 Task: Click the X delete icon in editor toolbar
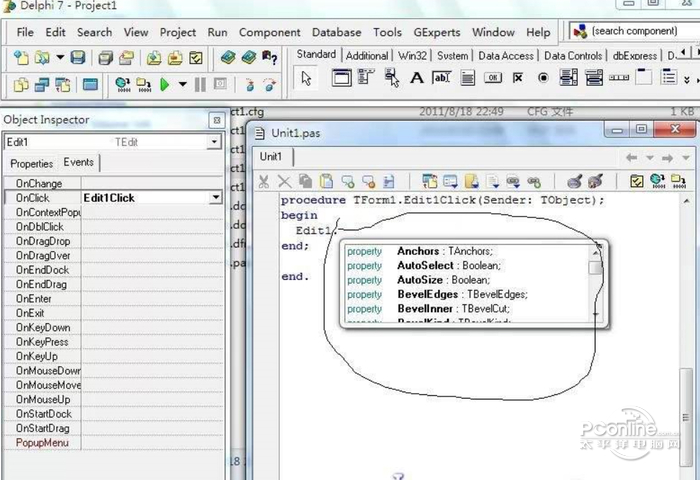tap(284, 182)
